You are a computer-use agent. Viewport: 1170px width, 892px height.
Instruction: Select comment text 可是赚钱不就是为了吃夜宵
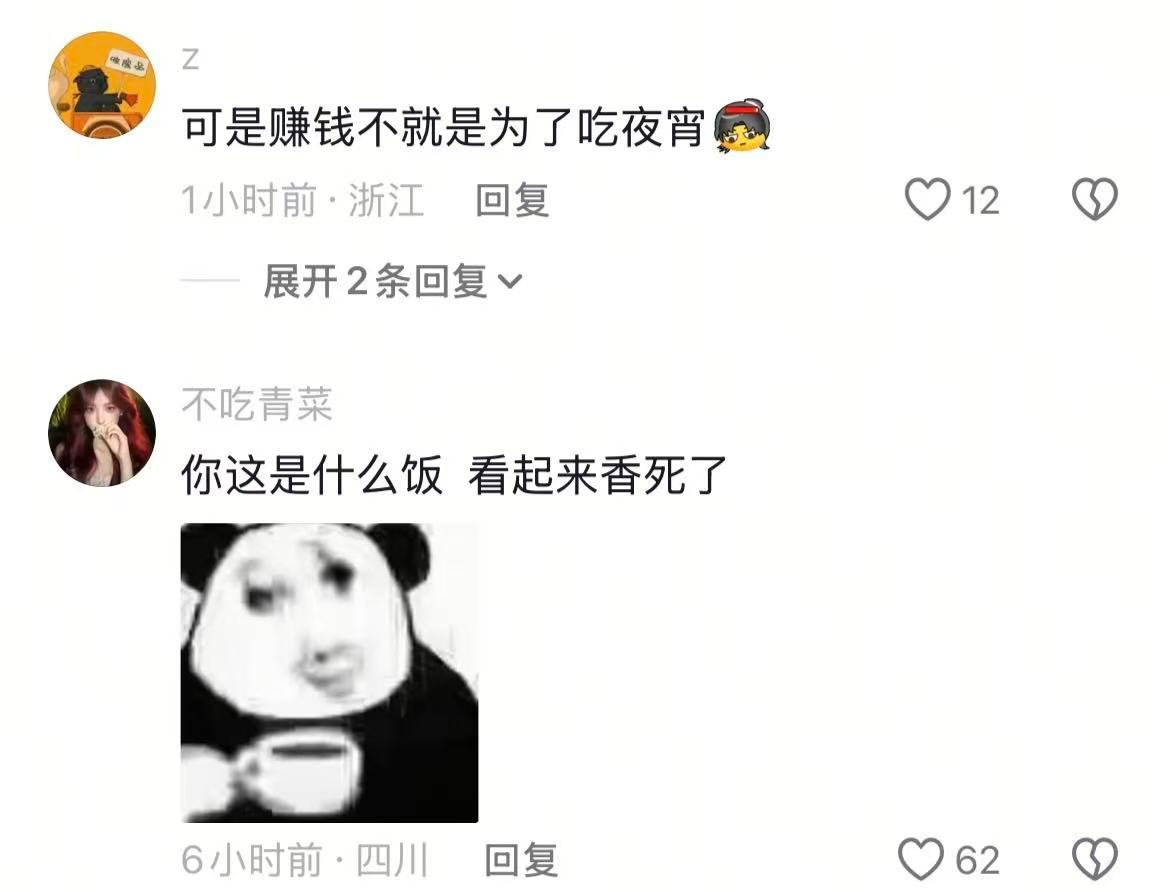pos(443,128)
